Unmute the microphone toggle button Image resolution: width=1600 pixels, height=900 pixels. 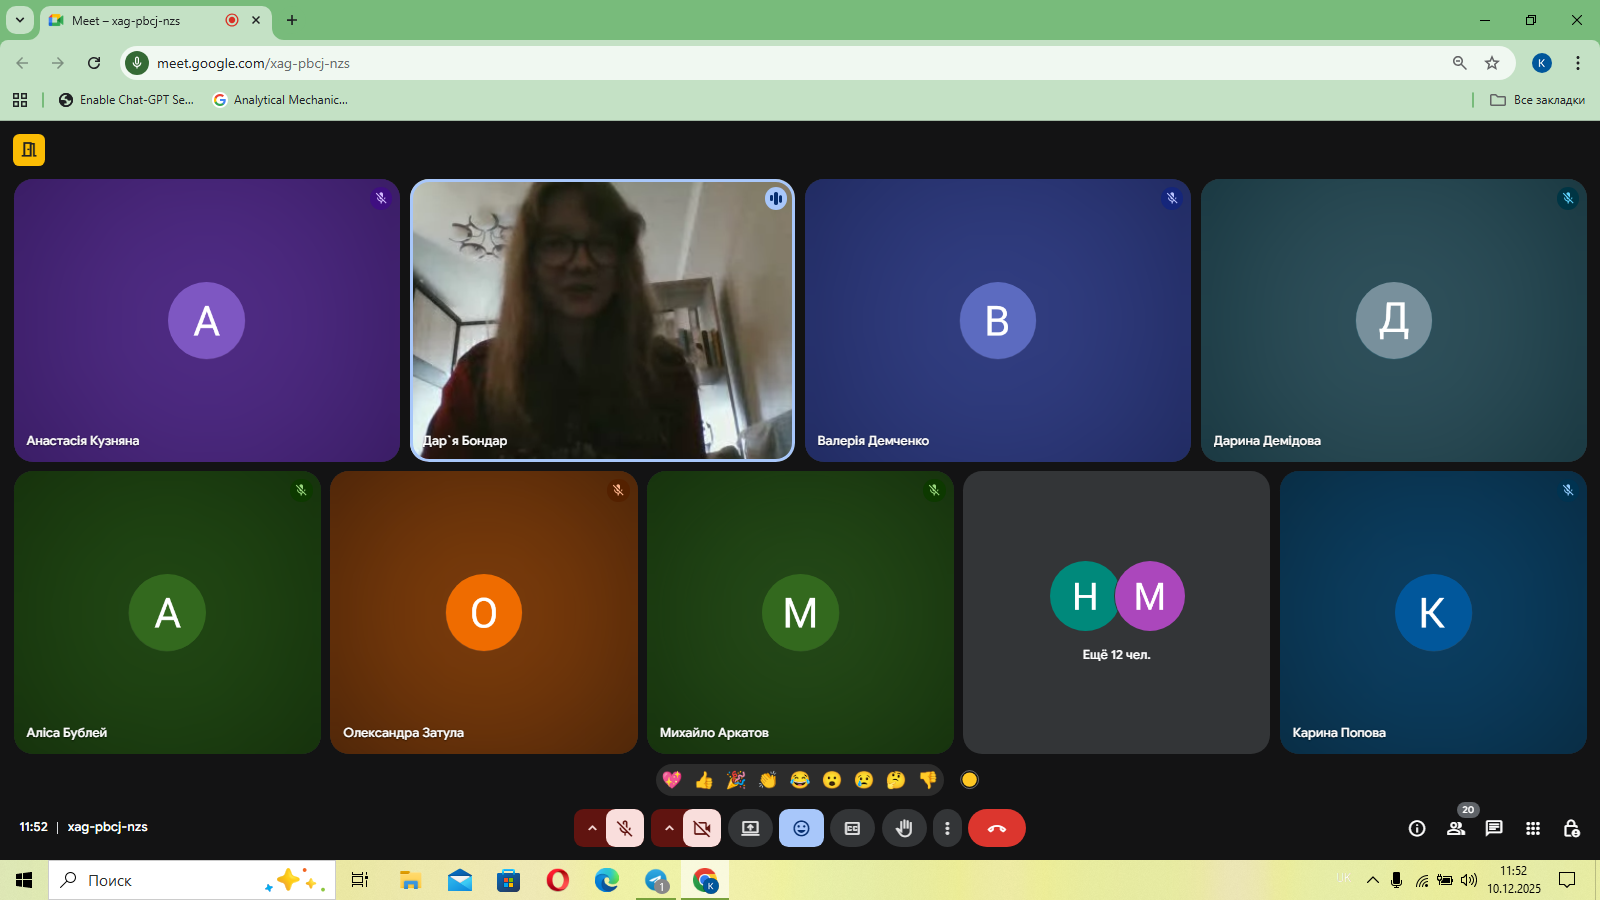625,828
